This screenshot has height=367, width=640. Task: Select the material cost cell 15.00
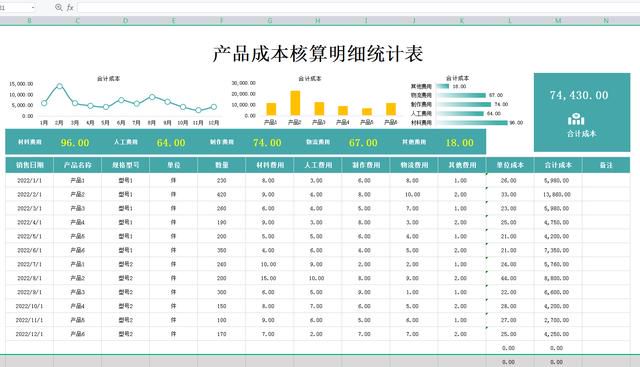point(269,278)
